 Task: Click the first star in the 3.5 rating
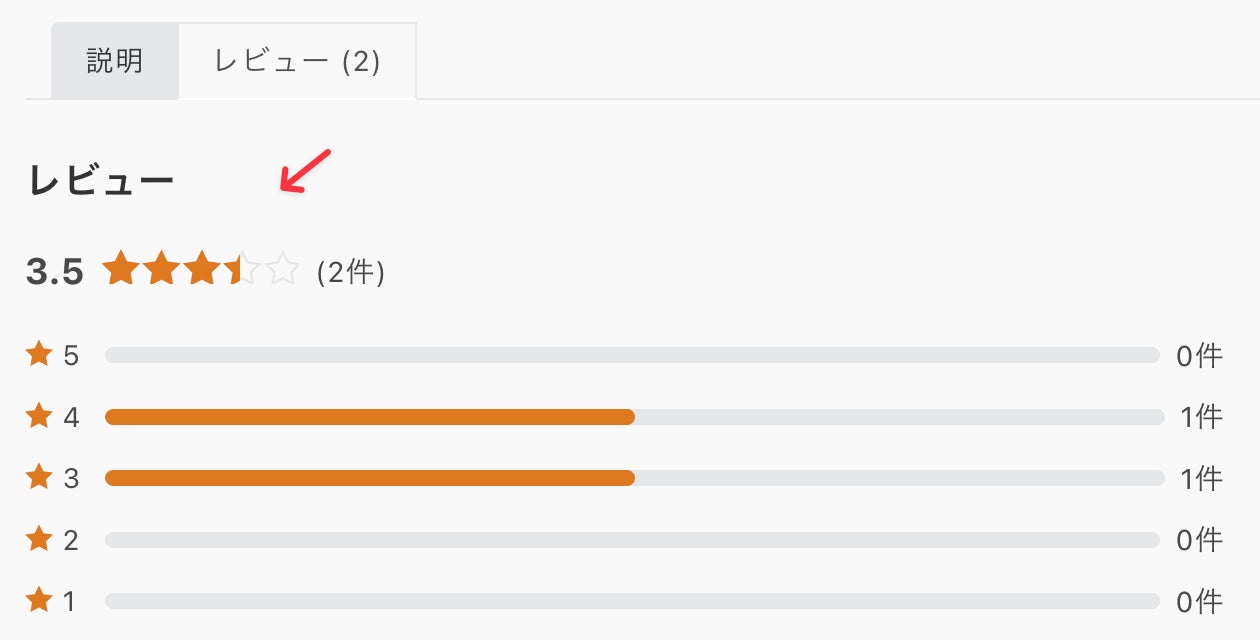120,269
